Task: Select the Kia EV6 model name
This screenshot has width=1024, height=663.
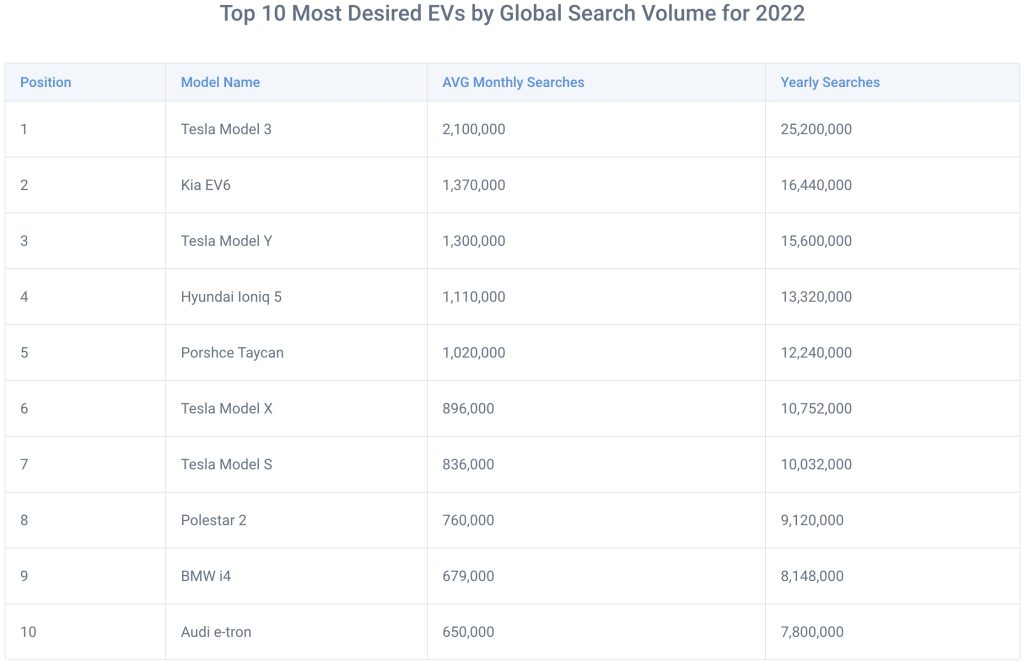Action: 206,185
